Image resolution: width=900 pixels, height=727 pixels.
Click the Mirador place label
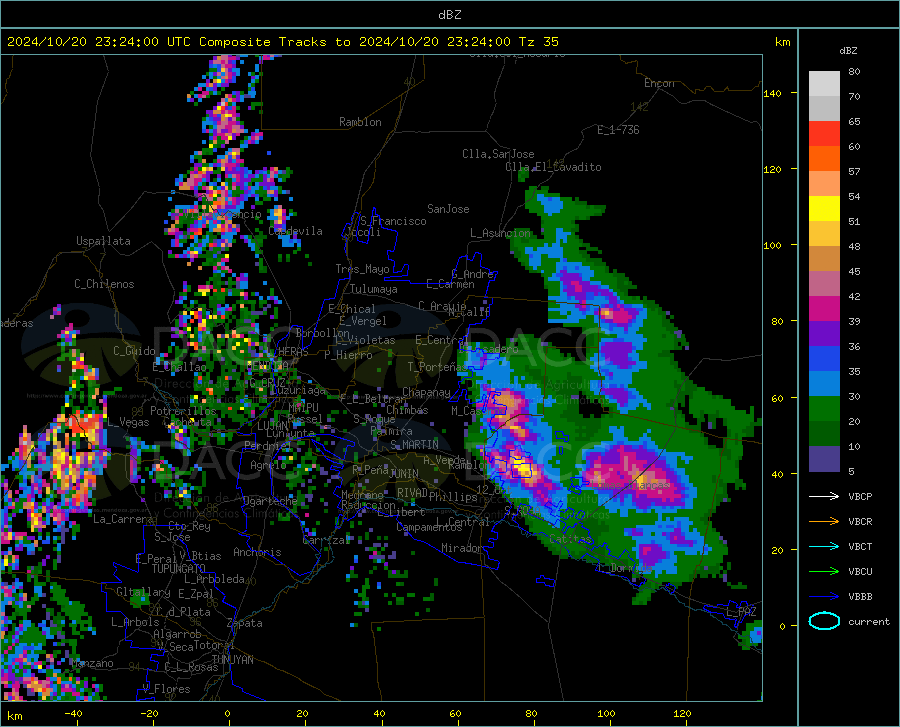pos(462,548)
